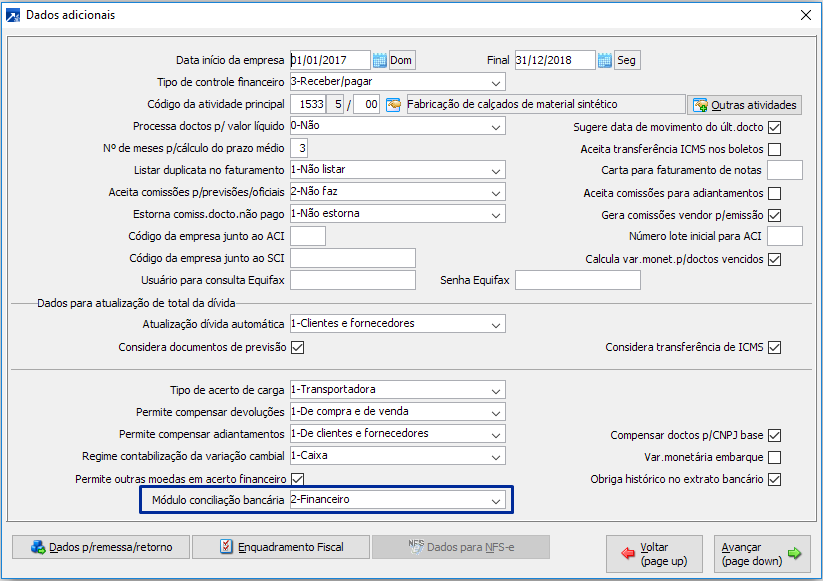Viewport: 823px width, 581px height.
Task: Enable Aceita comissões para adiantamentos
Action: pyautogui.click(x=775, y=193)
